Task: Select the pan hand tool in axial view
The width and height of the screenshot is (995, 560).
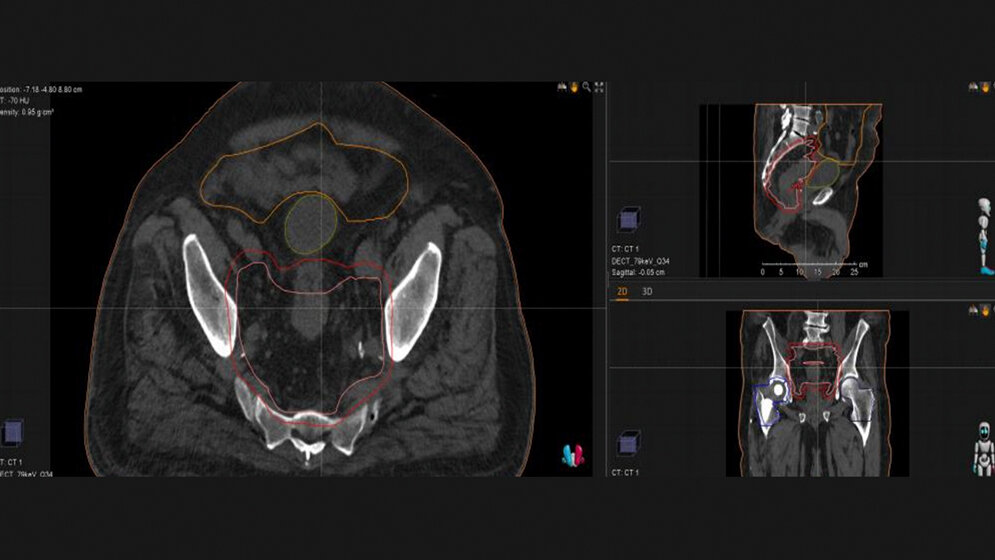Action: (575, 88)
